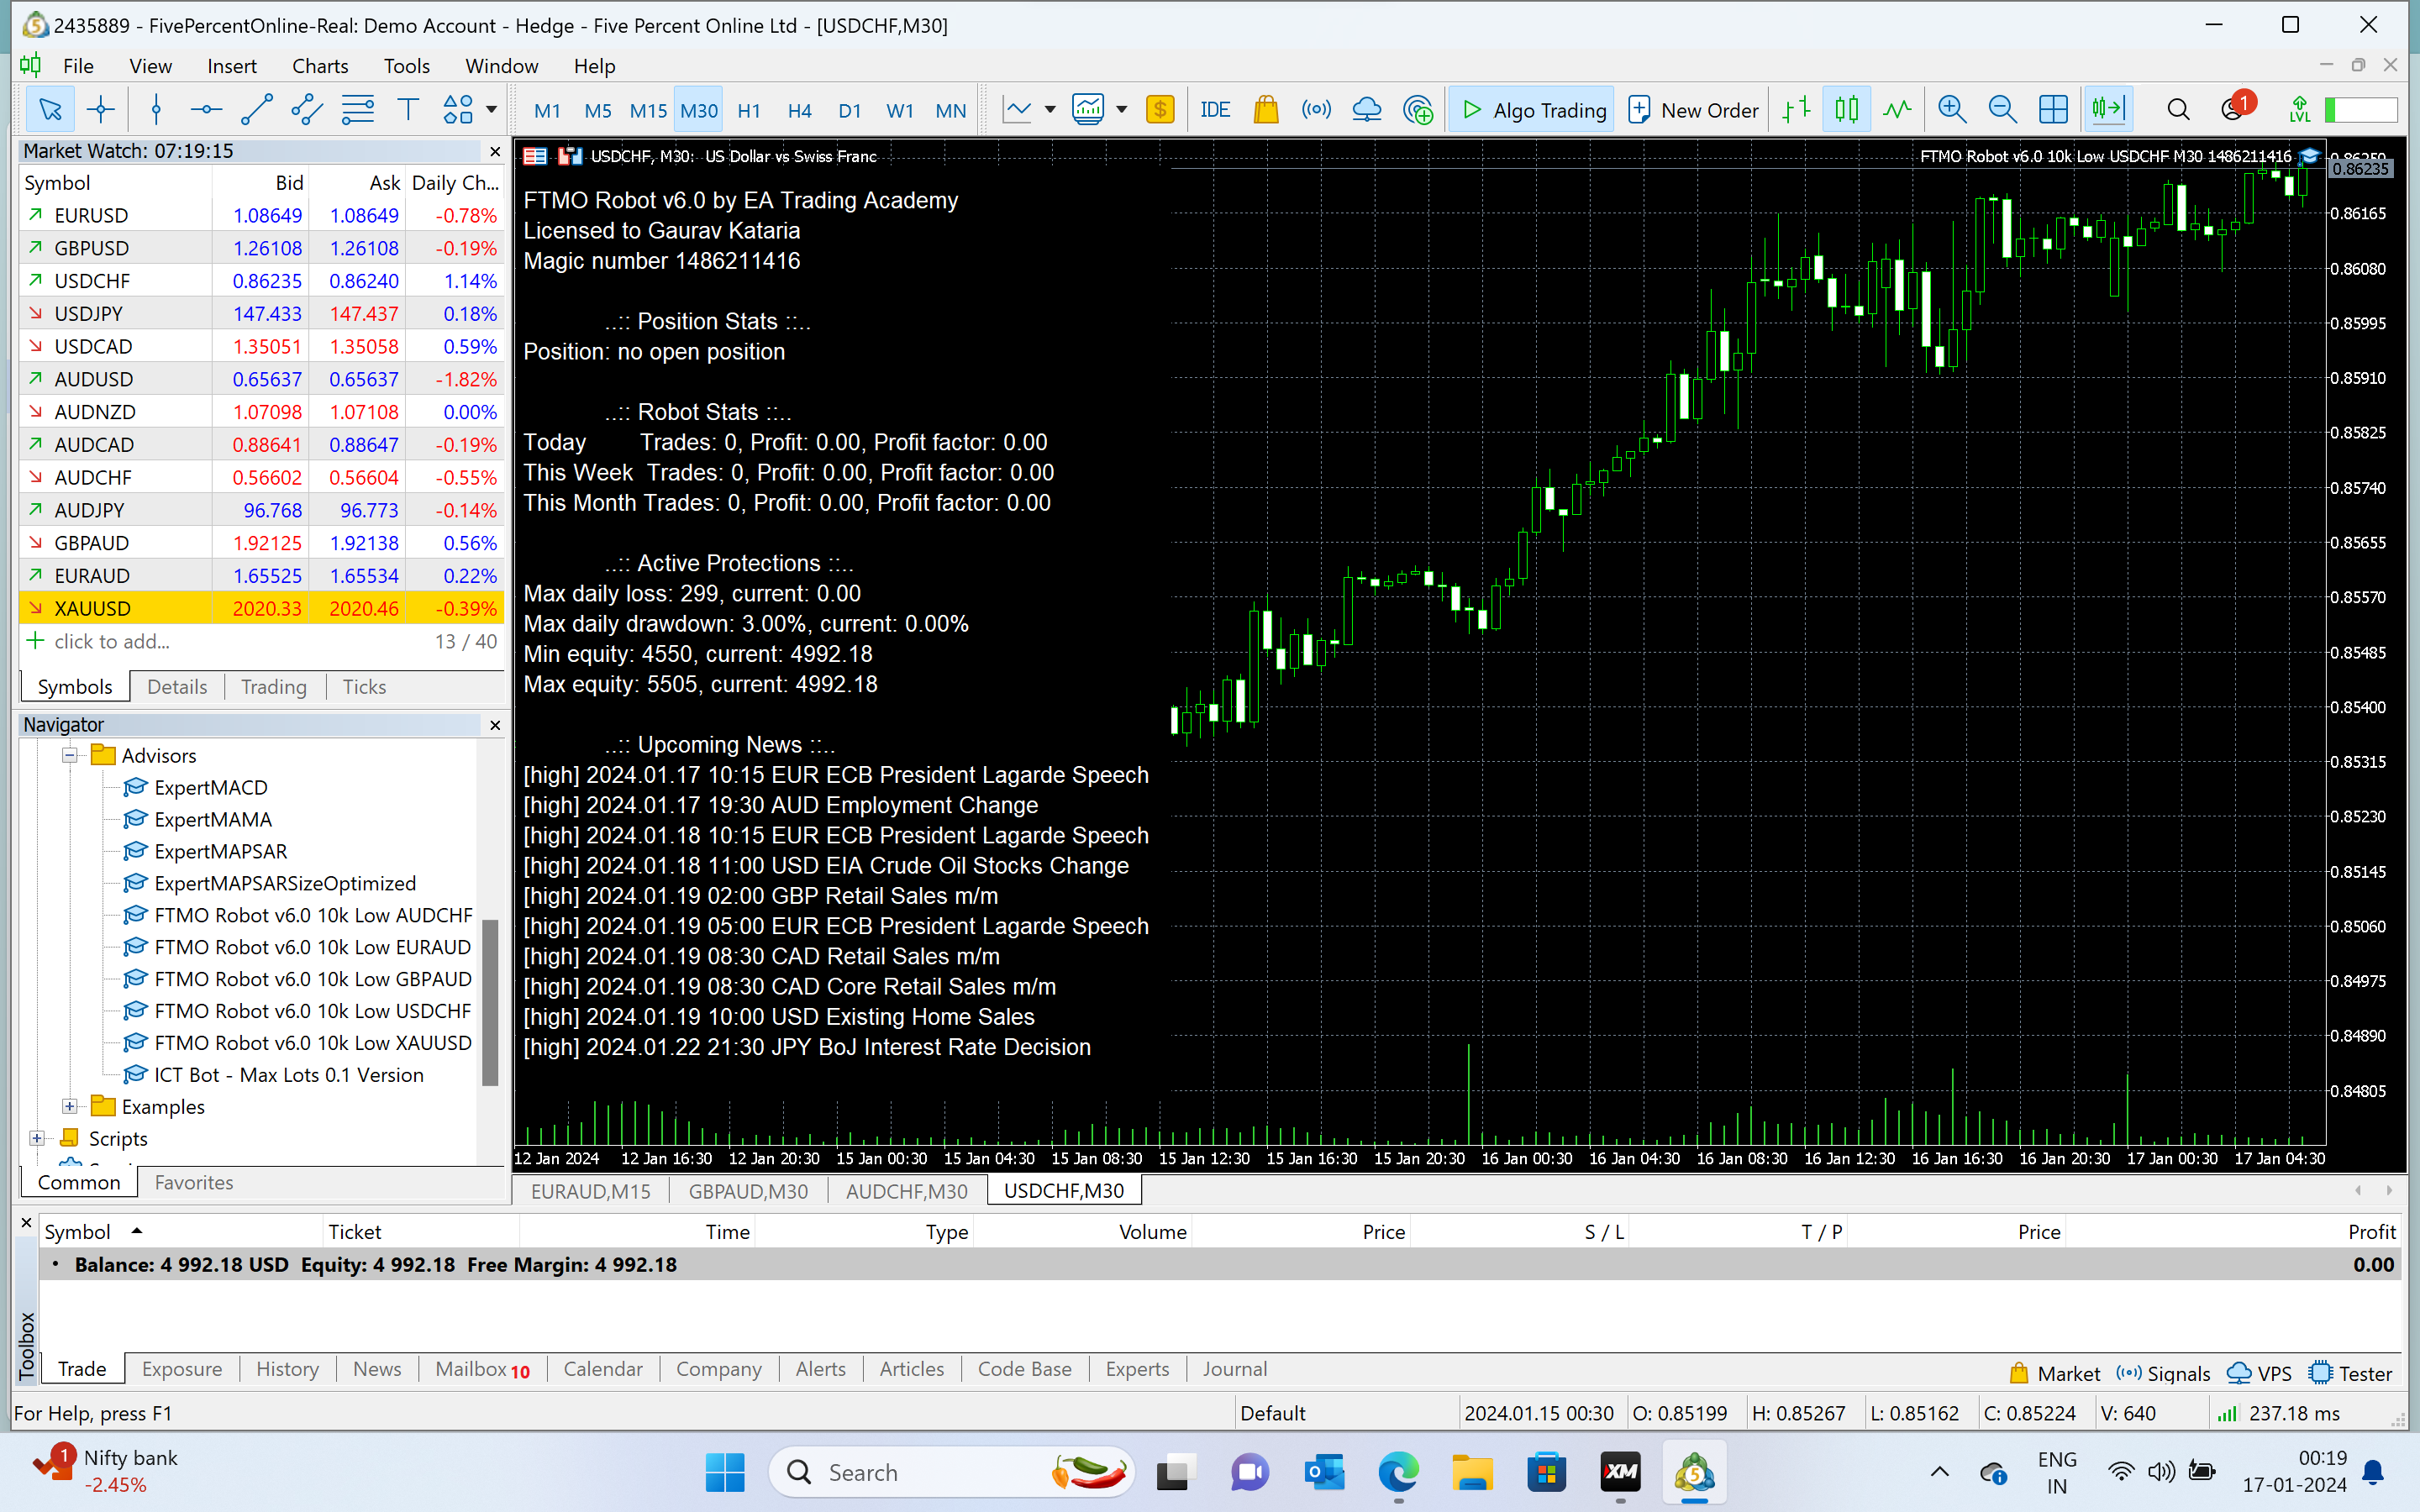Open the Market shopping bag icon
Screen dimensions: 2420x1512
click(1266, 110)
